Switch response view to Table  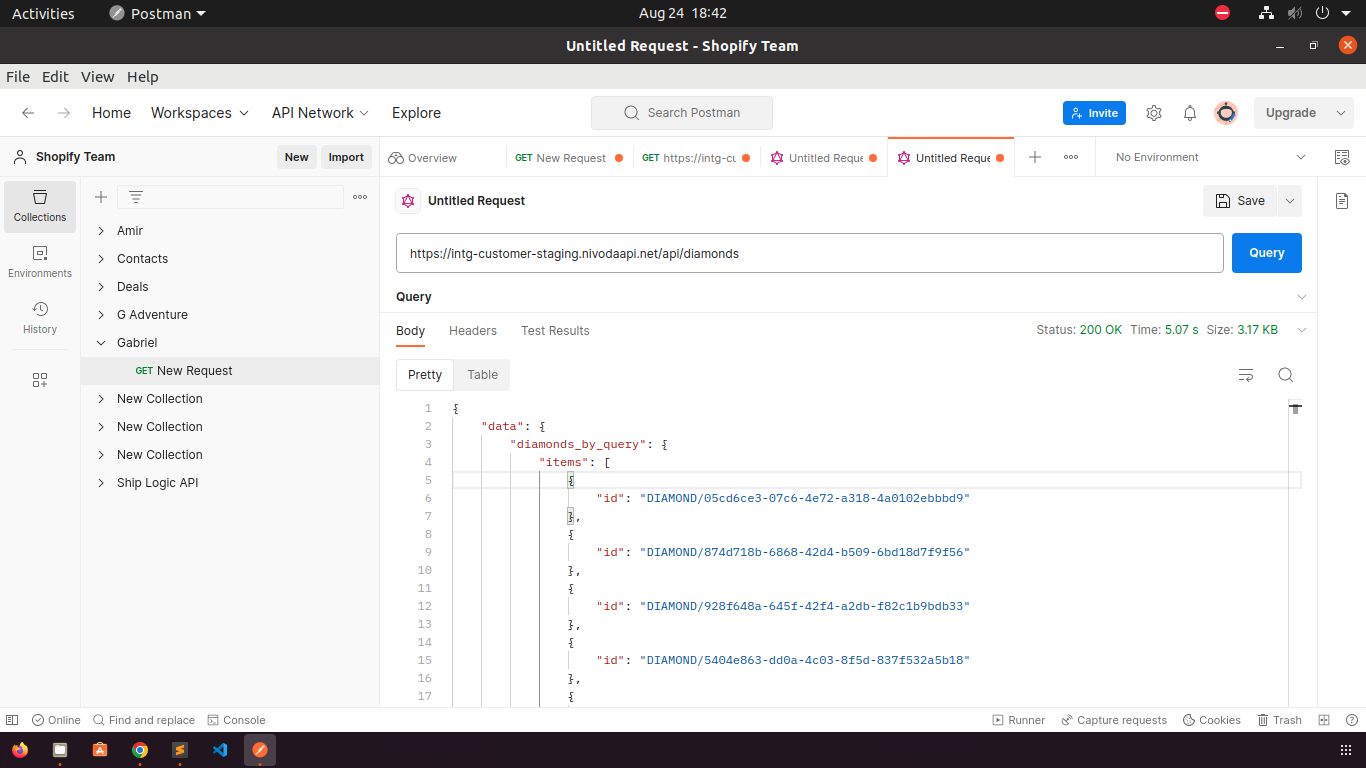tap(482, 374)
